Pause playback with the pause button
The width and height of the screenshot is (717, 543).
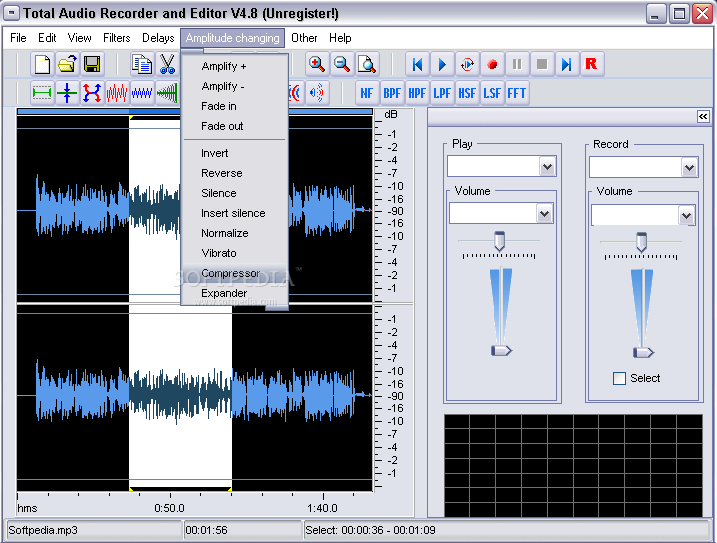point(517,64)
